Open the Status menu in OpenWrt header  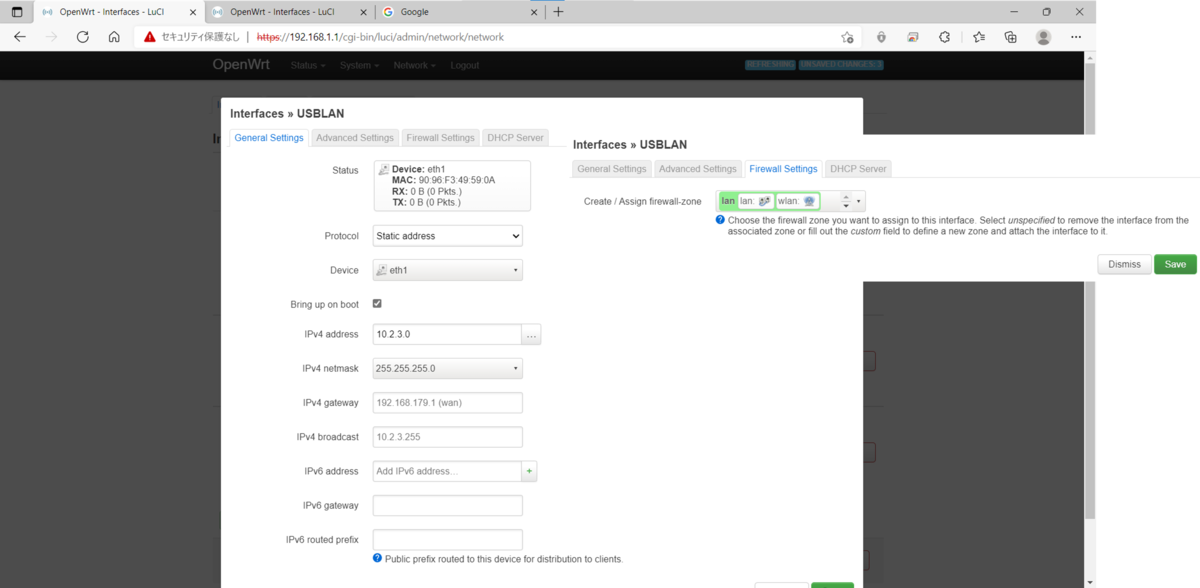[308, 65]
